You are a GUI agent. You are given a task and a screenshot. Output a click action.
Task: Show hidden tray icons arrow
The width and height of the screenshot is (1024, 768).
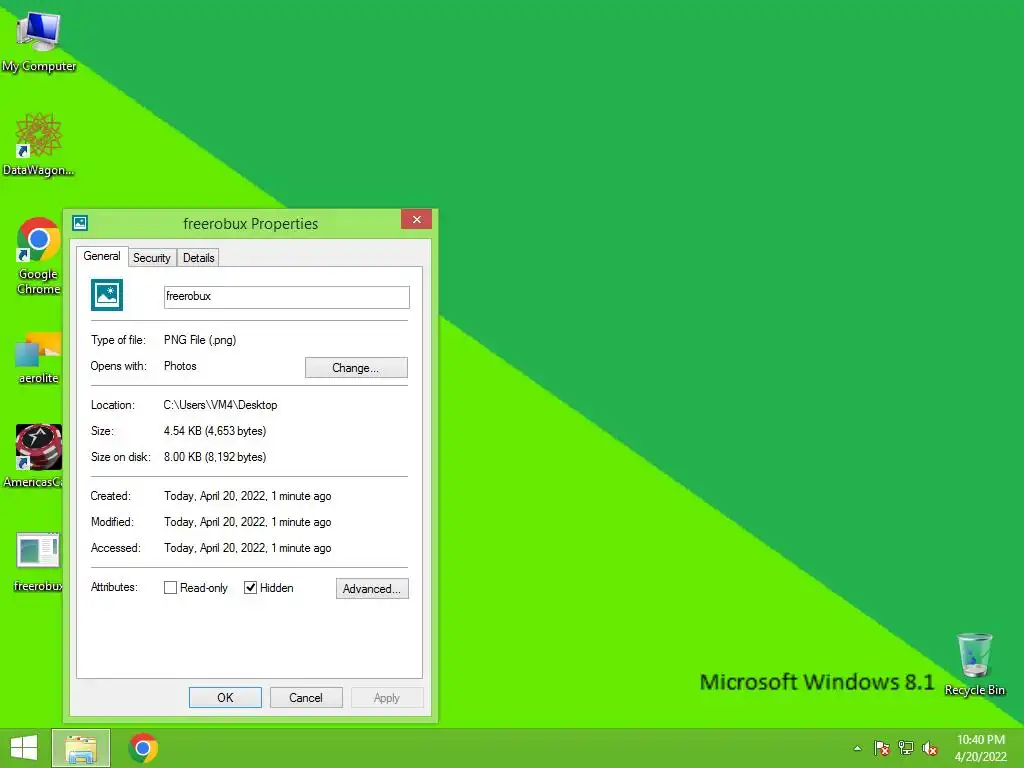(x=857, y=748)
